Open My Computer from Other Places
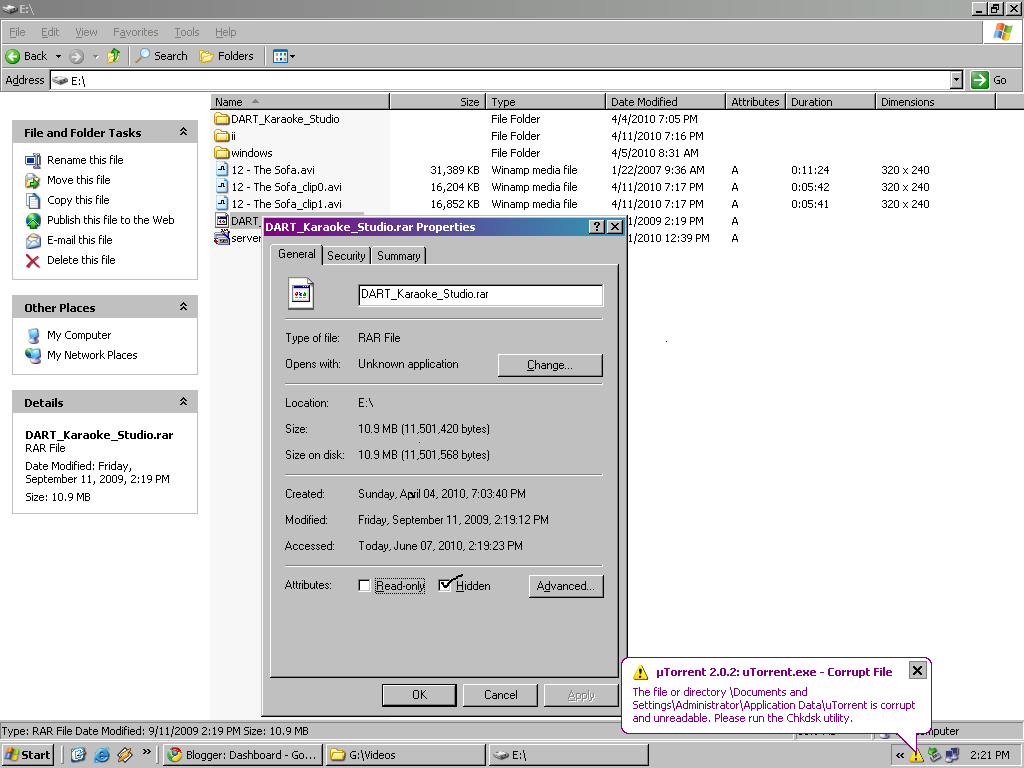 (x=79, y=335)
